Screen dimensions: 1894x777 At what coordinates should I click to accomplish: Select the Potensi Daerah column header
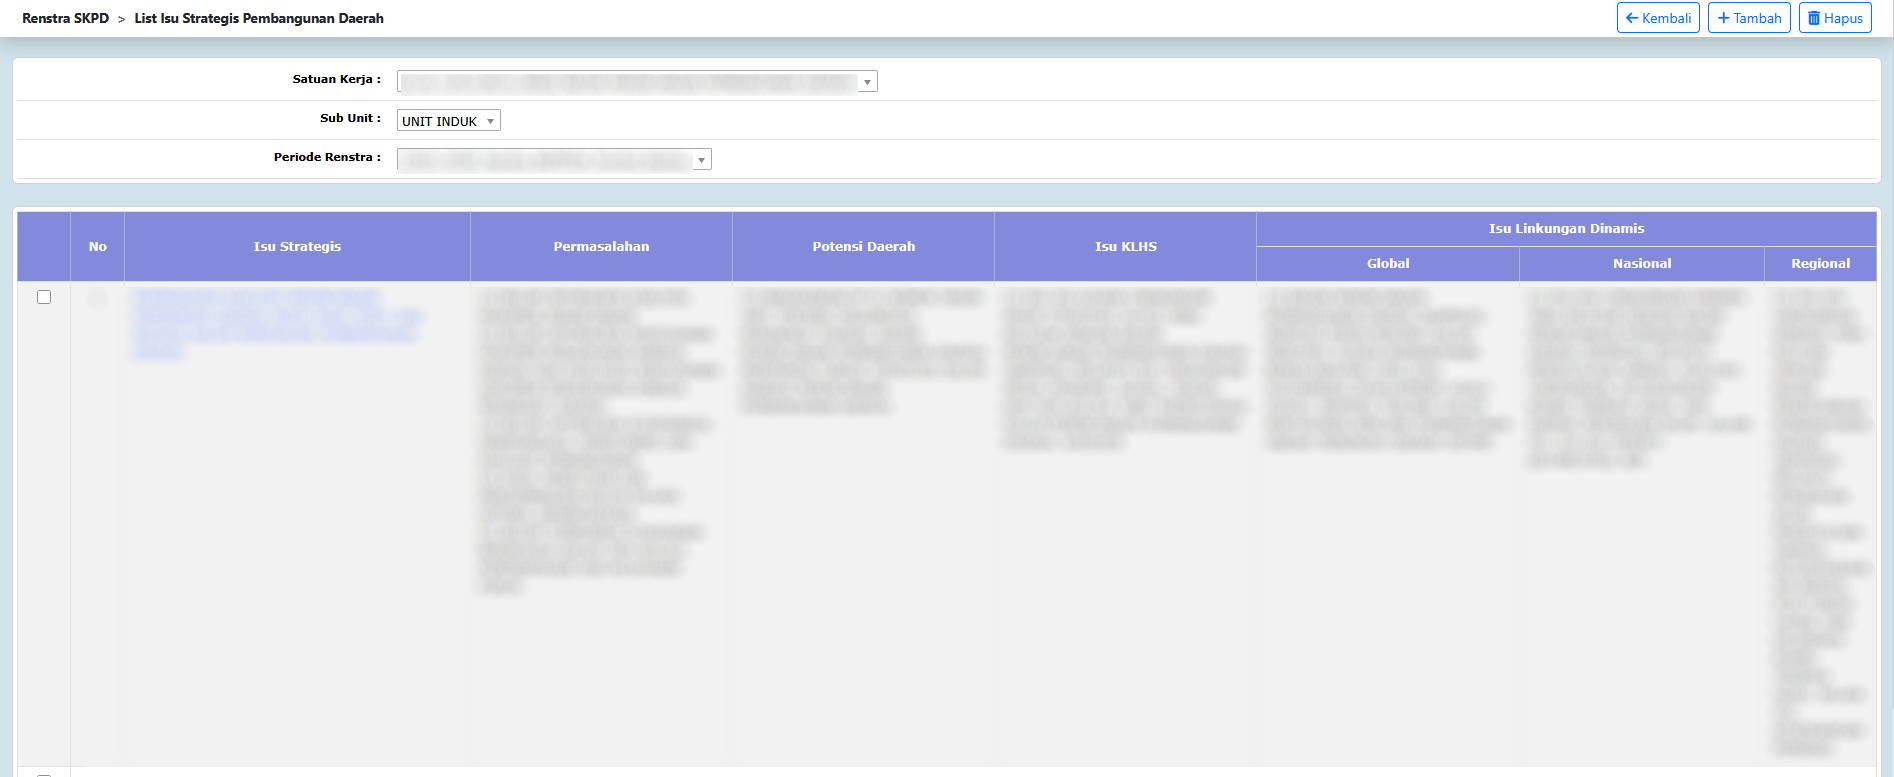coord(863,247)
